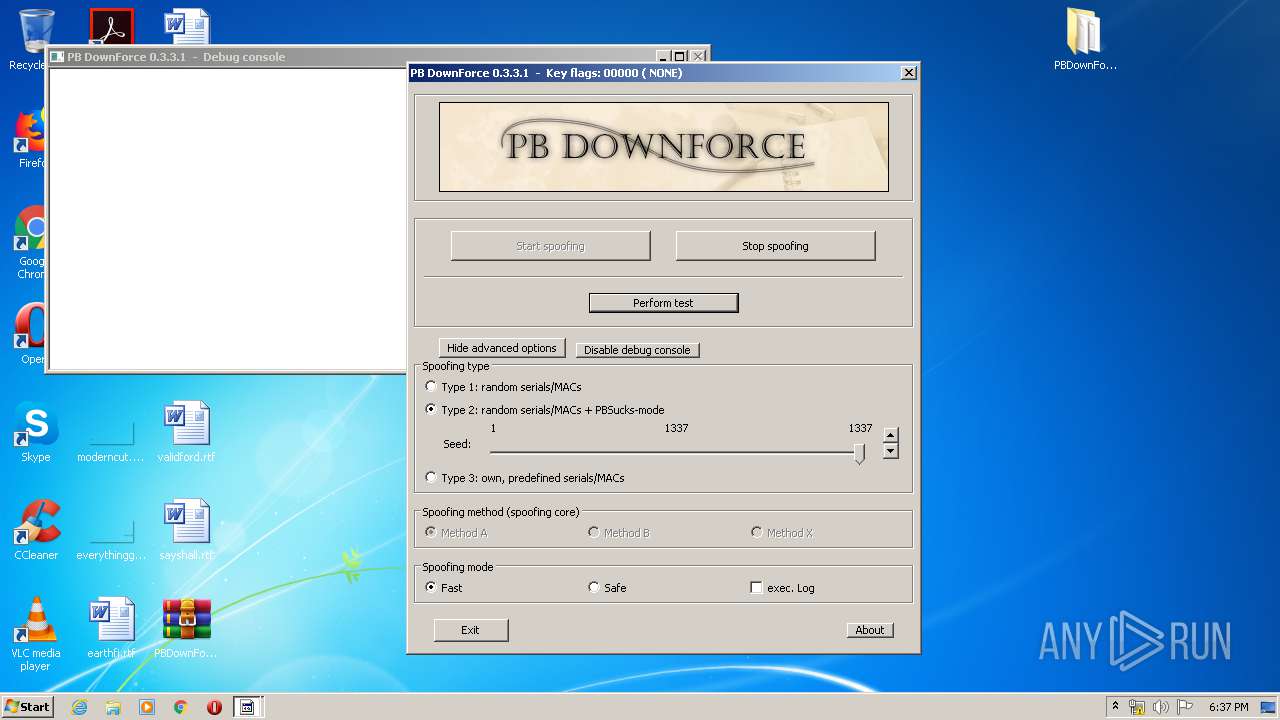Choose the Safe spoofing mode
Viewport: 1280px width, 720px height.
(x=594, y=588)
